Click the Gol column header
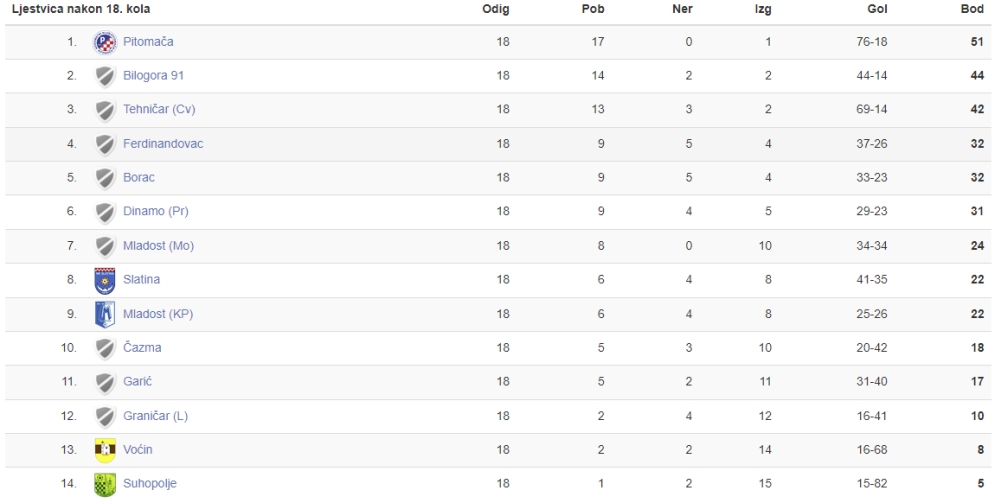The image size is (1001, 503). [x=877, y=9]
